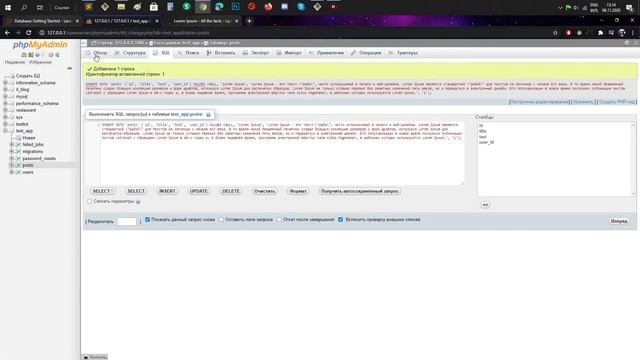Switch to the Structure tab

pos(130,53)
